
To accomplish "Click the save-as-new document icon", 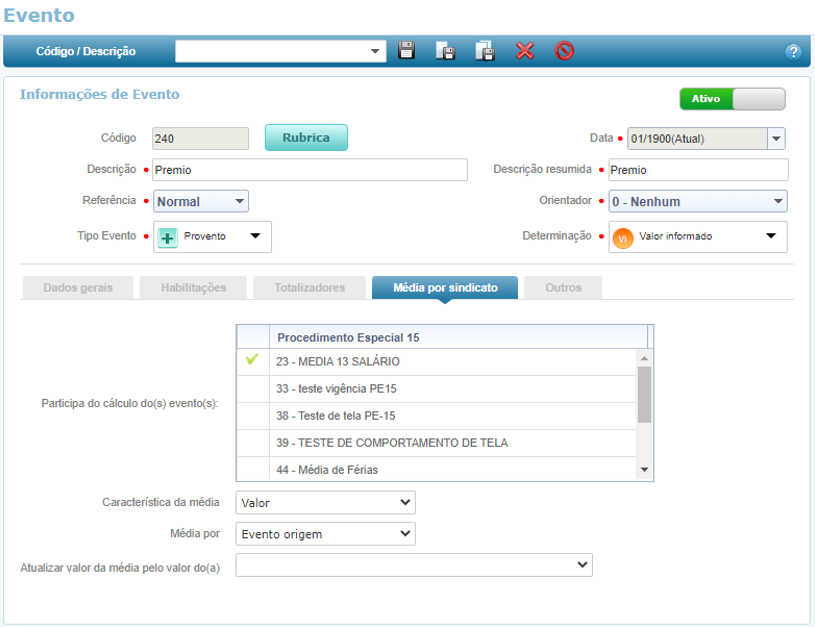I will pyautogui.click(x=445, y=51).
